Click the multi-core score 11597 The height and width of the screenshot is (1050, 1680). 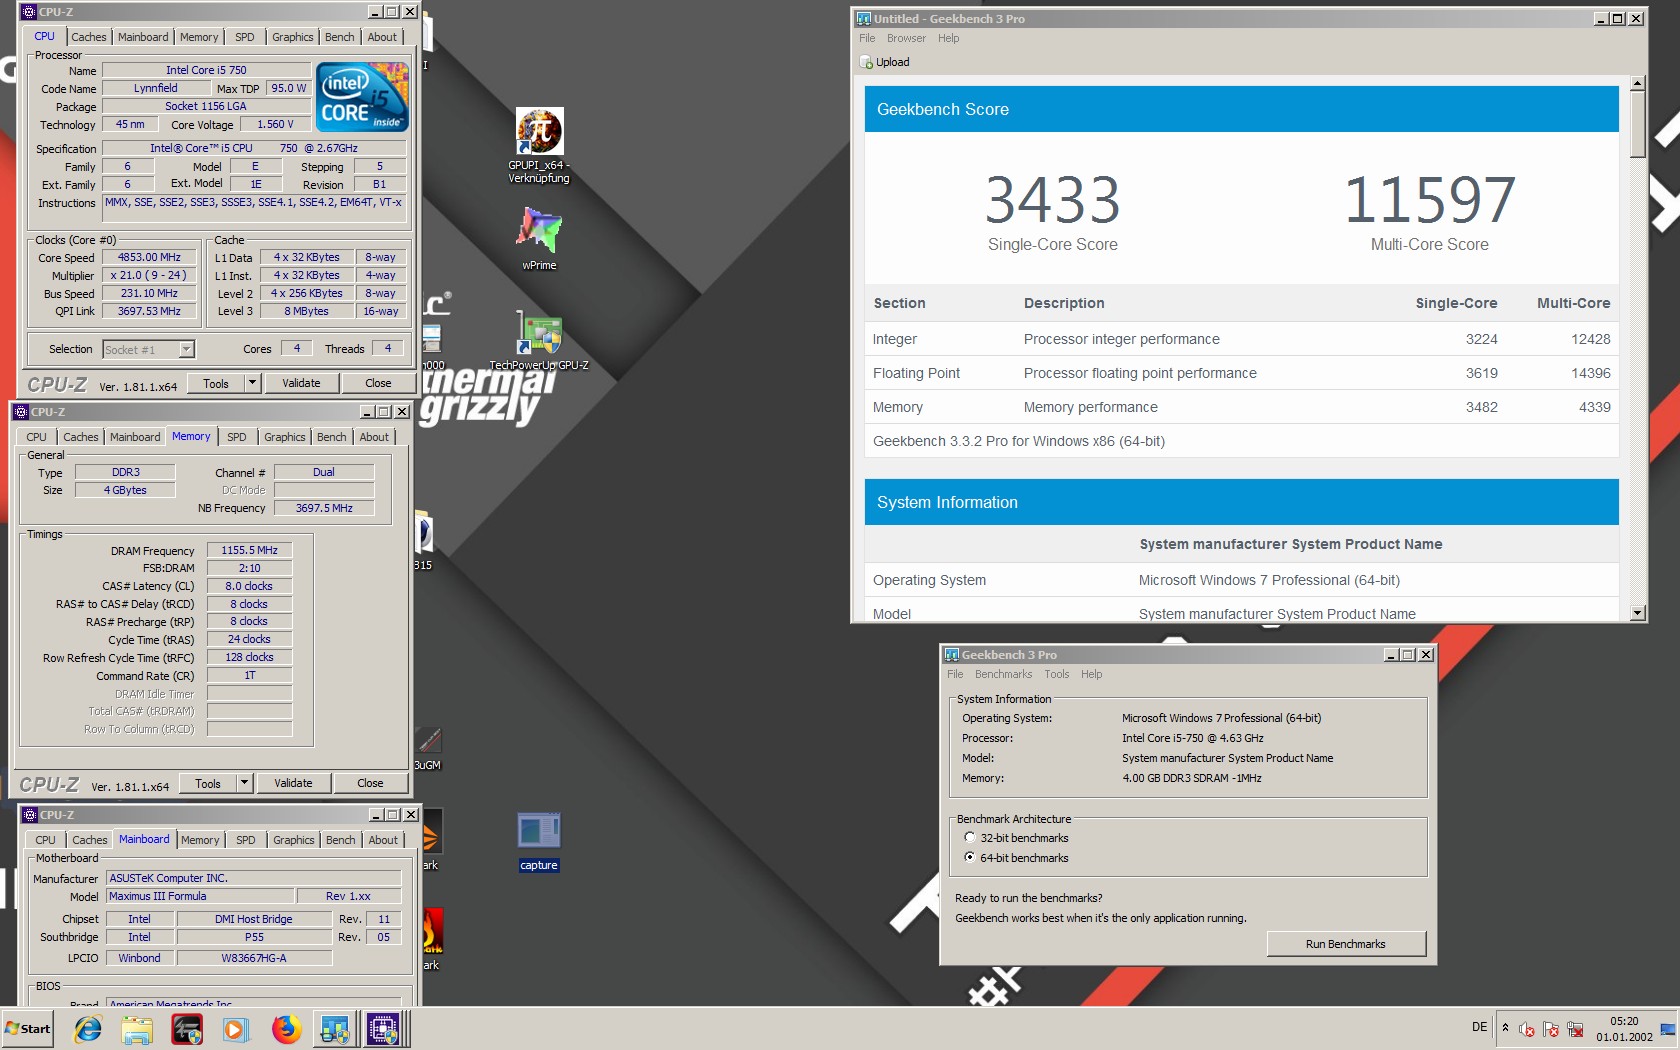(x=1429, y=200)
